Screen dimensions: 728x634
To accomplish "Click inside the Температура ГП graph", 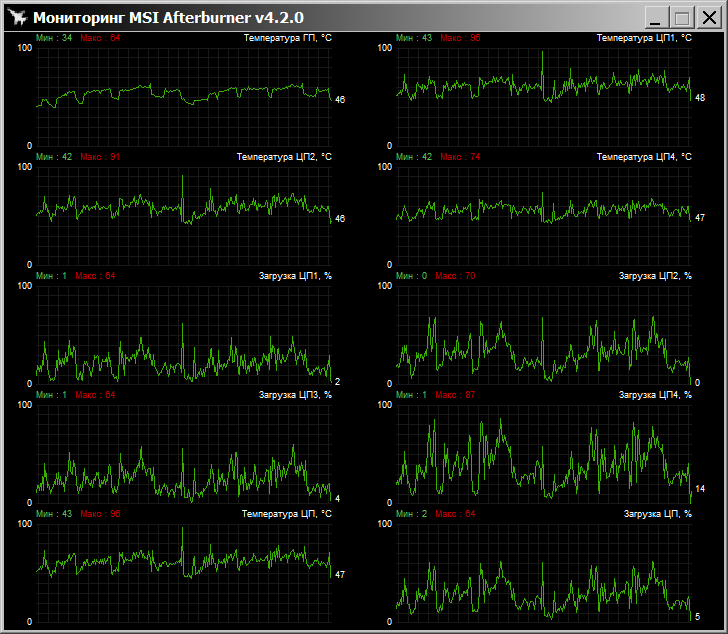I will tap(184, 96).
